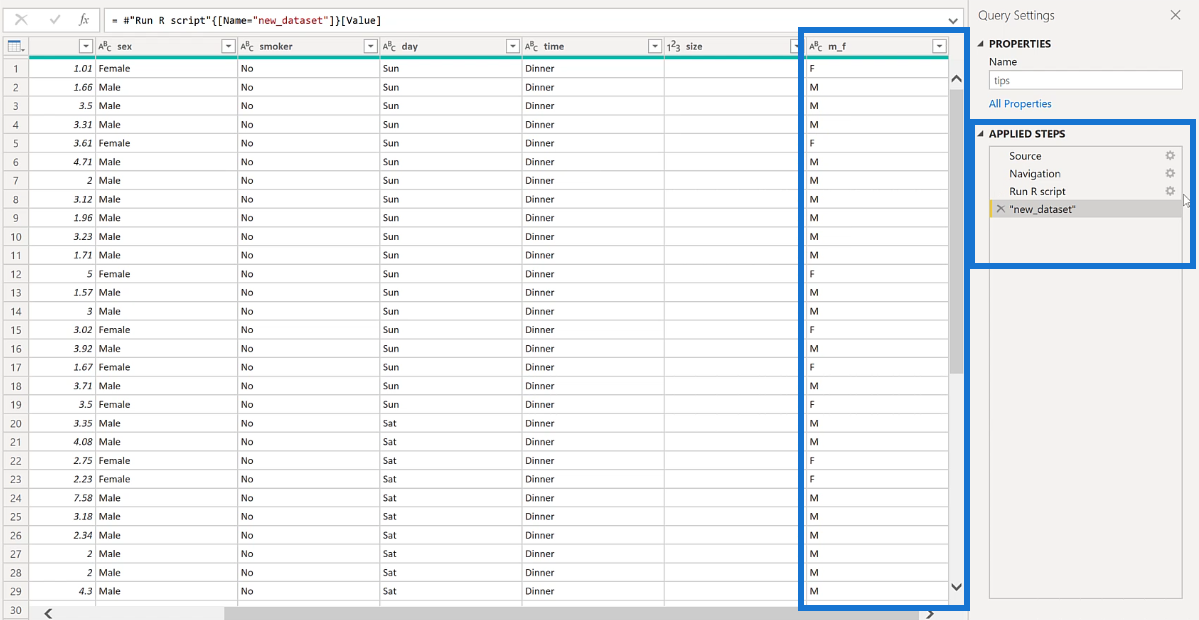The width and height of the screenshot is (1199, 620).
Task: Click Sat in row 20 day column
Action: coord(451,423)
